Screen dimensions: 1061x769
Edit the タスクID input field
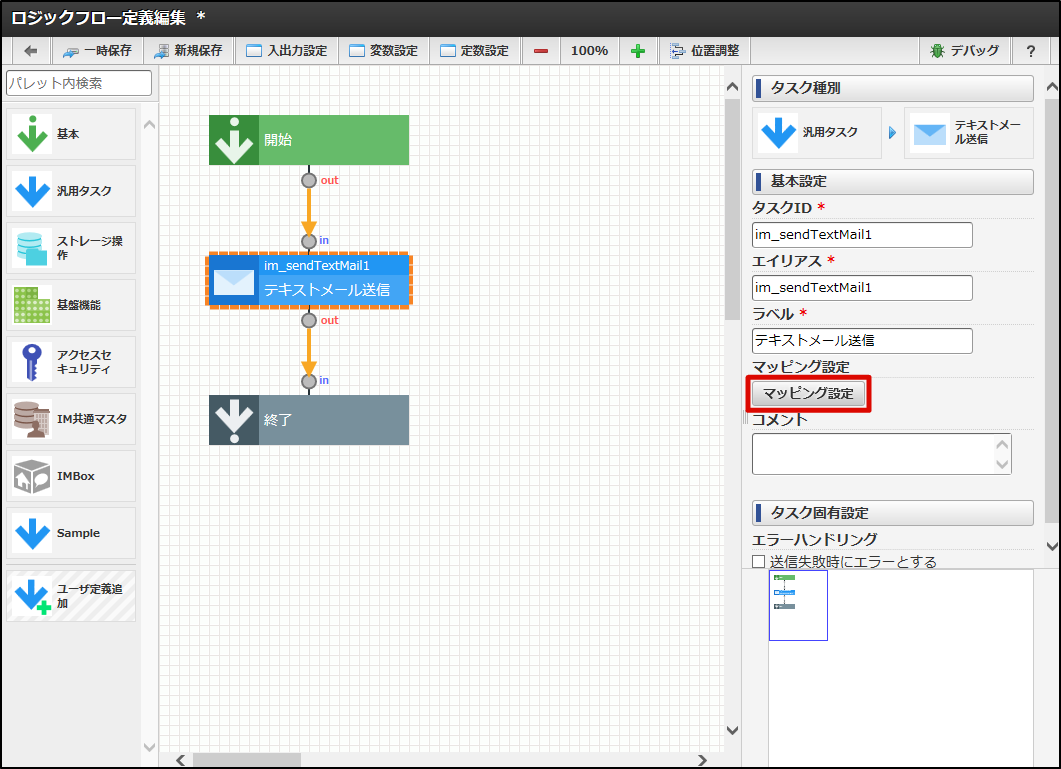862,235
